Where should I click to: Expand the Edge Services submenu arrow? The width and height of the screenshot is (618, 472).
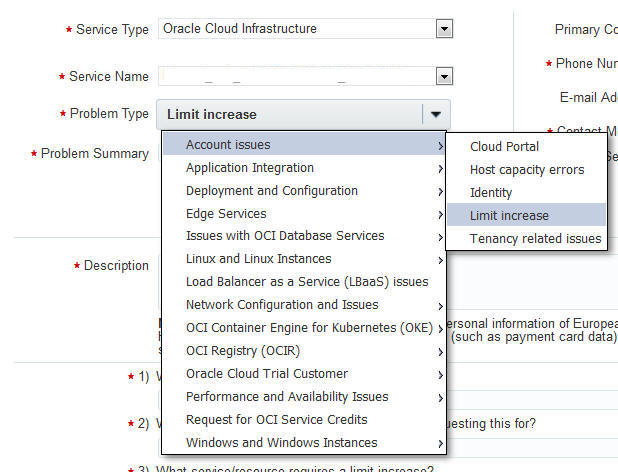tap(441, 215)
